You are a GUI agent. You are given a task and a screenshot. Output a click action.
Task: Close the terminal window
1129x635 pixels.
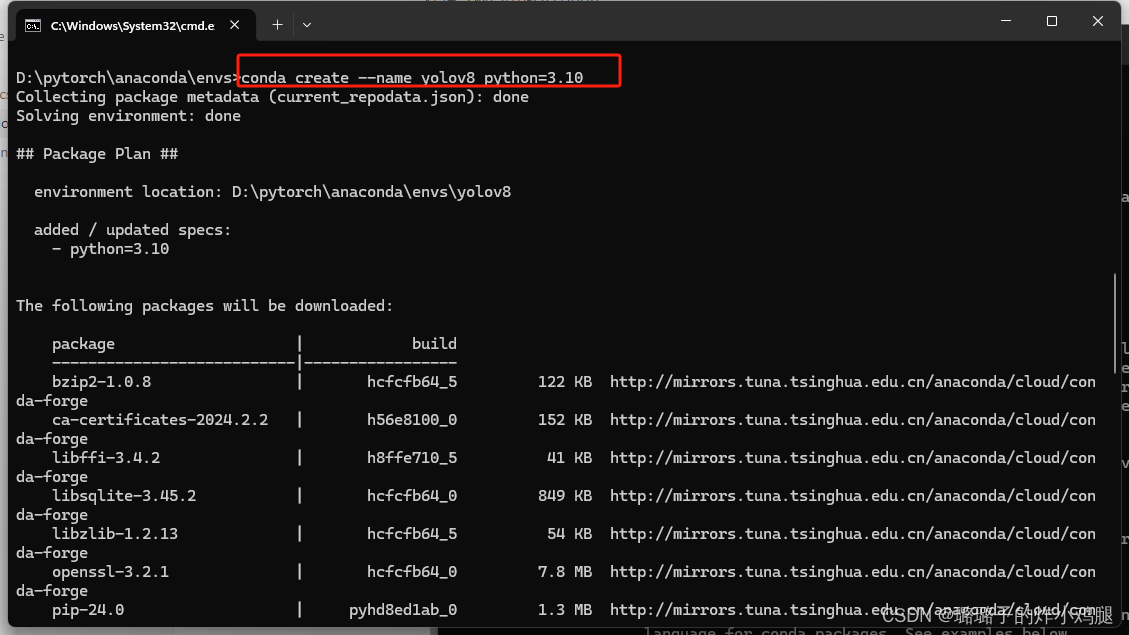[x=1097, y=22]
